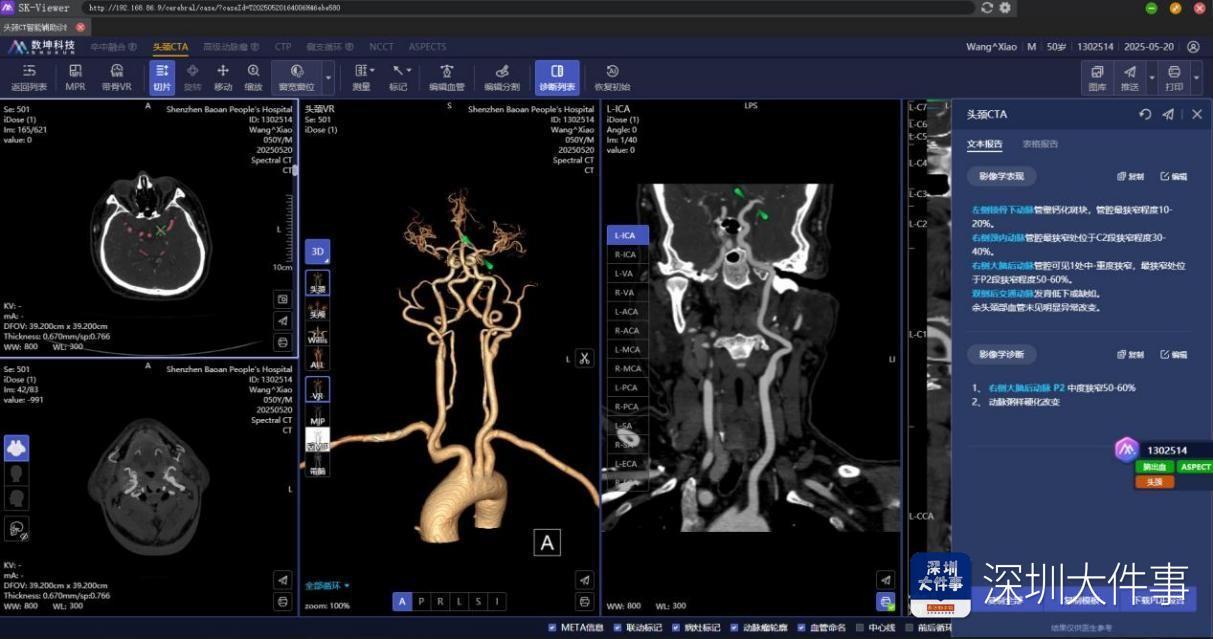Open the 图库 gallery icon
This screenshot has width=1213, height=639.
click(1097, 77)
